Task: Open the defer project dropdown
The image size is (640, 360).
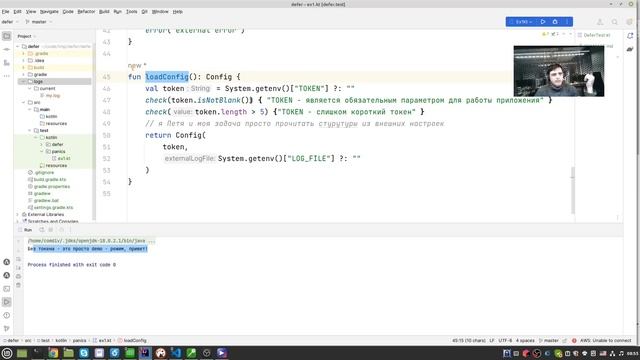Action: 10,22
